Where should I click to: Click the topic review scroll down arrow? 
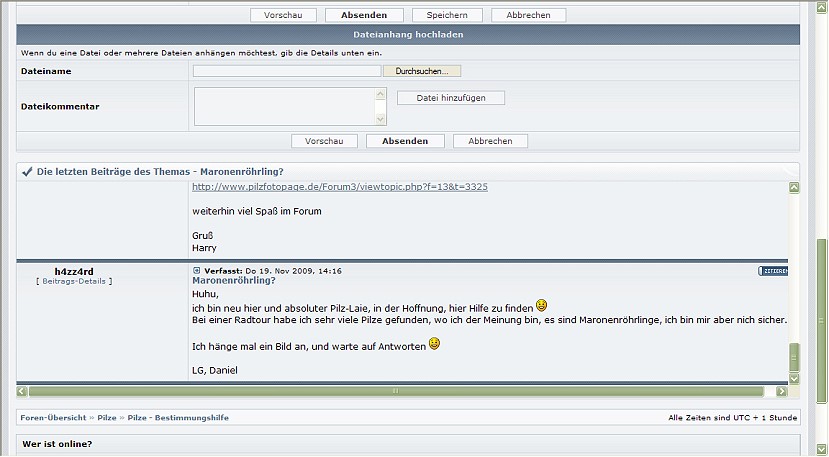click(x=794, y=378)
